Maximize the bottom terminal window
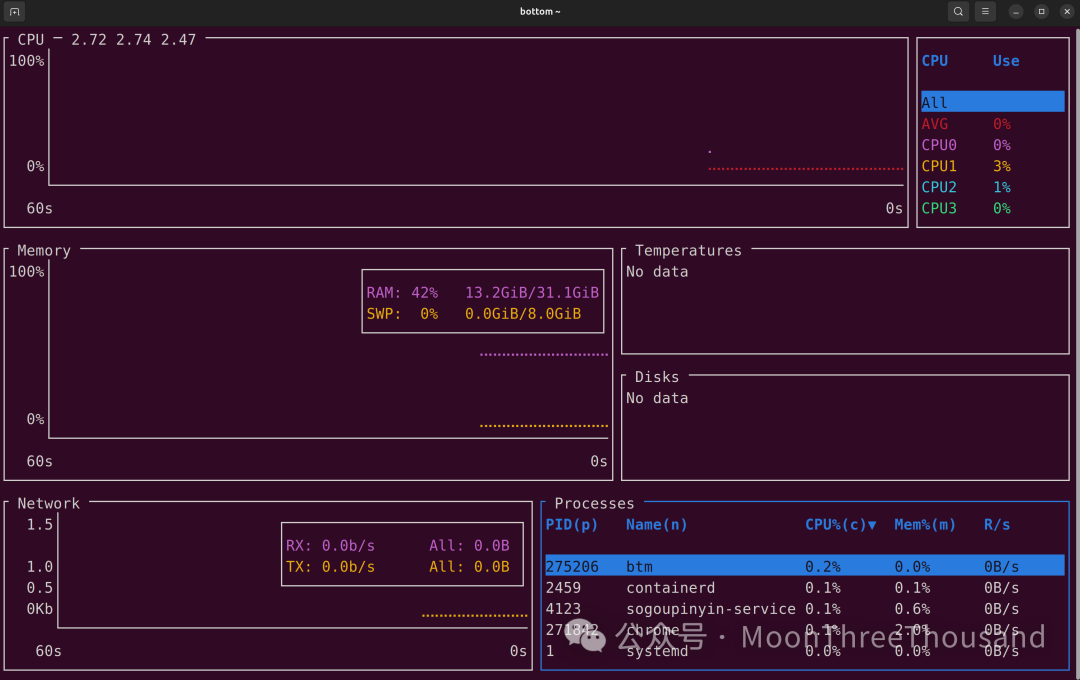Screen dimensions: 1080x680 pyautogui.click(x=1041, y=12)
